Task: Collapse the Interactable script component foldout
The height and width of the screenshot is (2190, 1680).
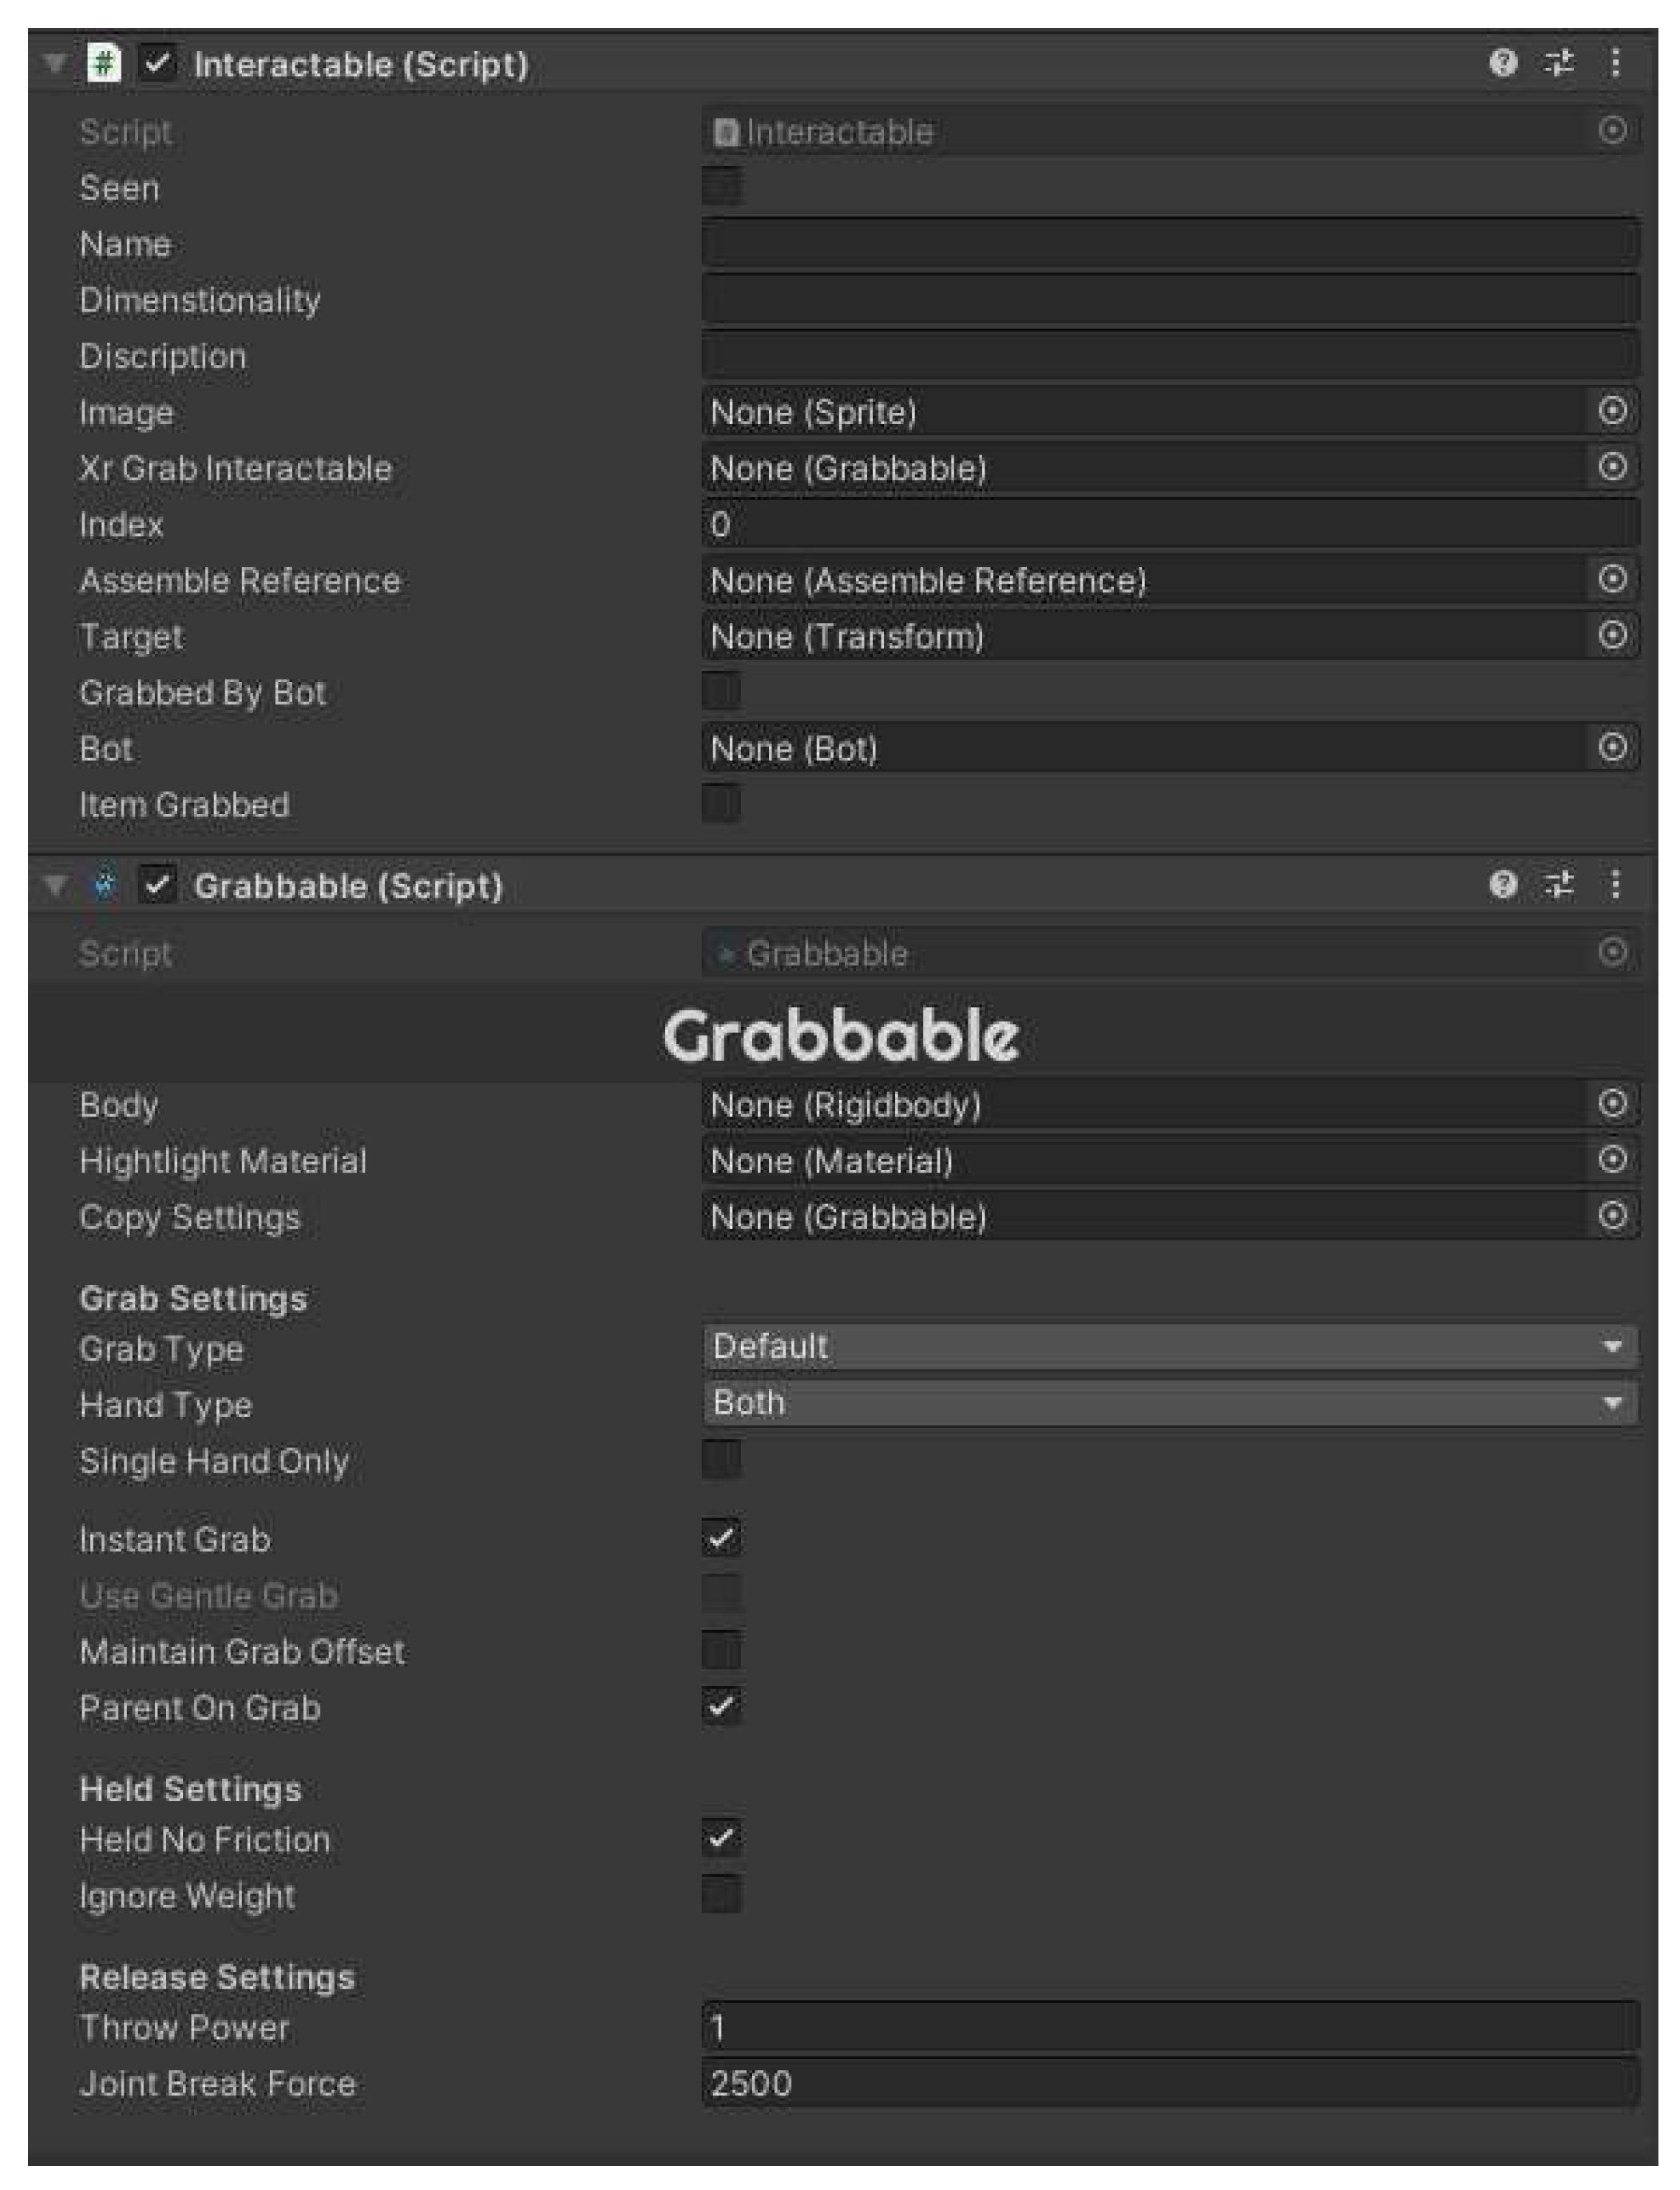Action: point(55,64)
